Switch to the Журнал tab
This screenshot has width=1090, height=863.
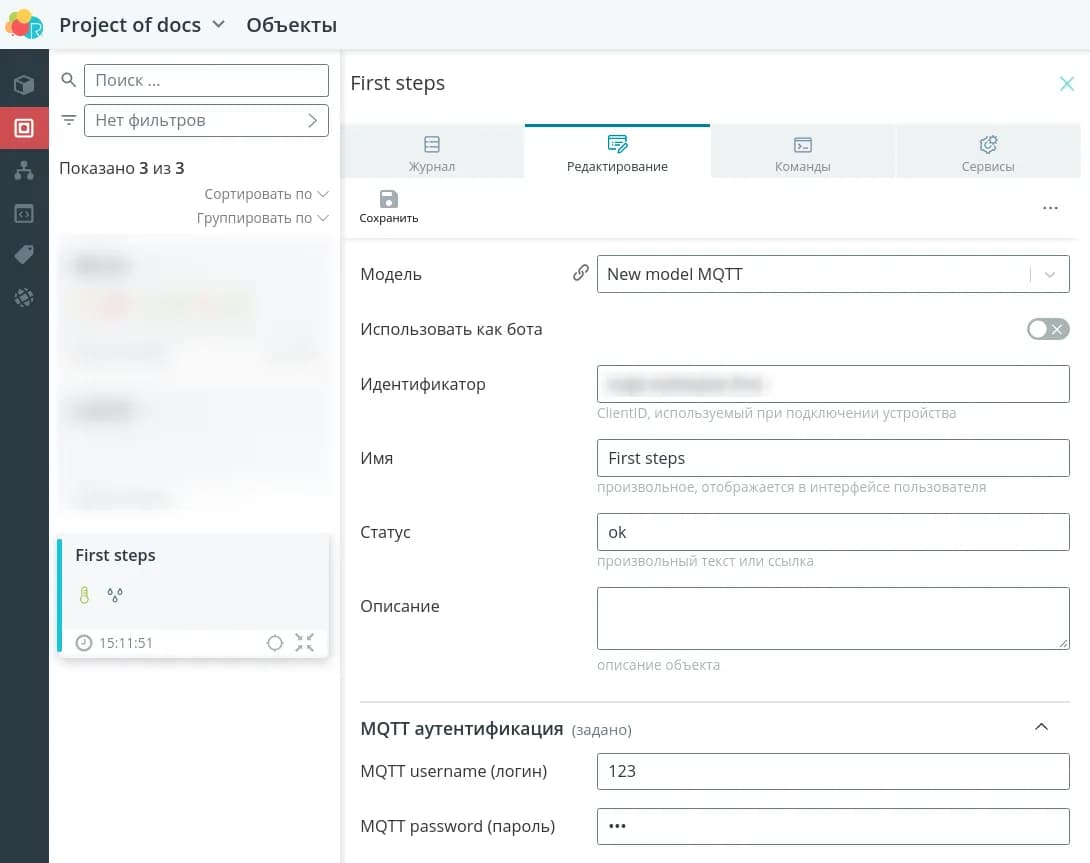click(432, 153)
